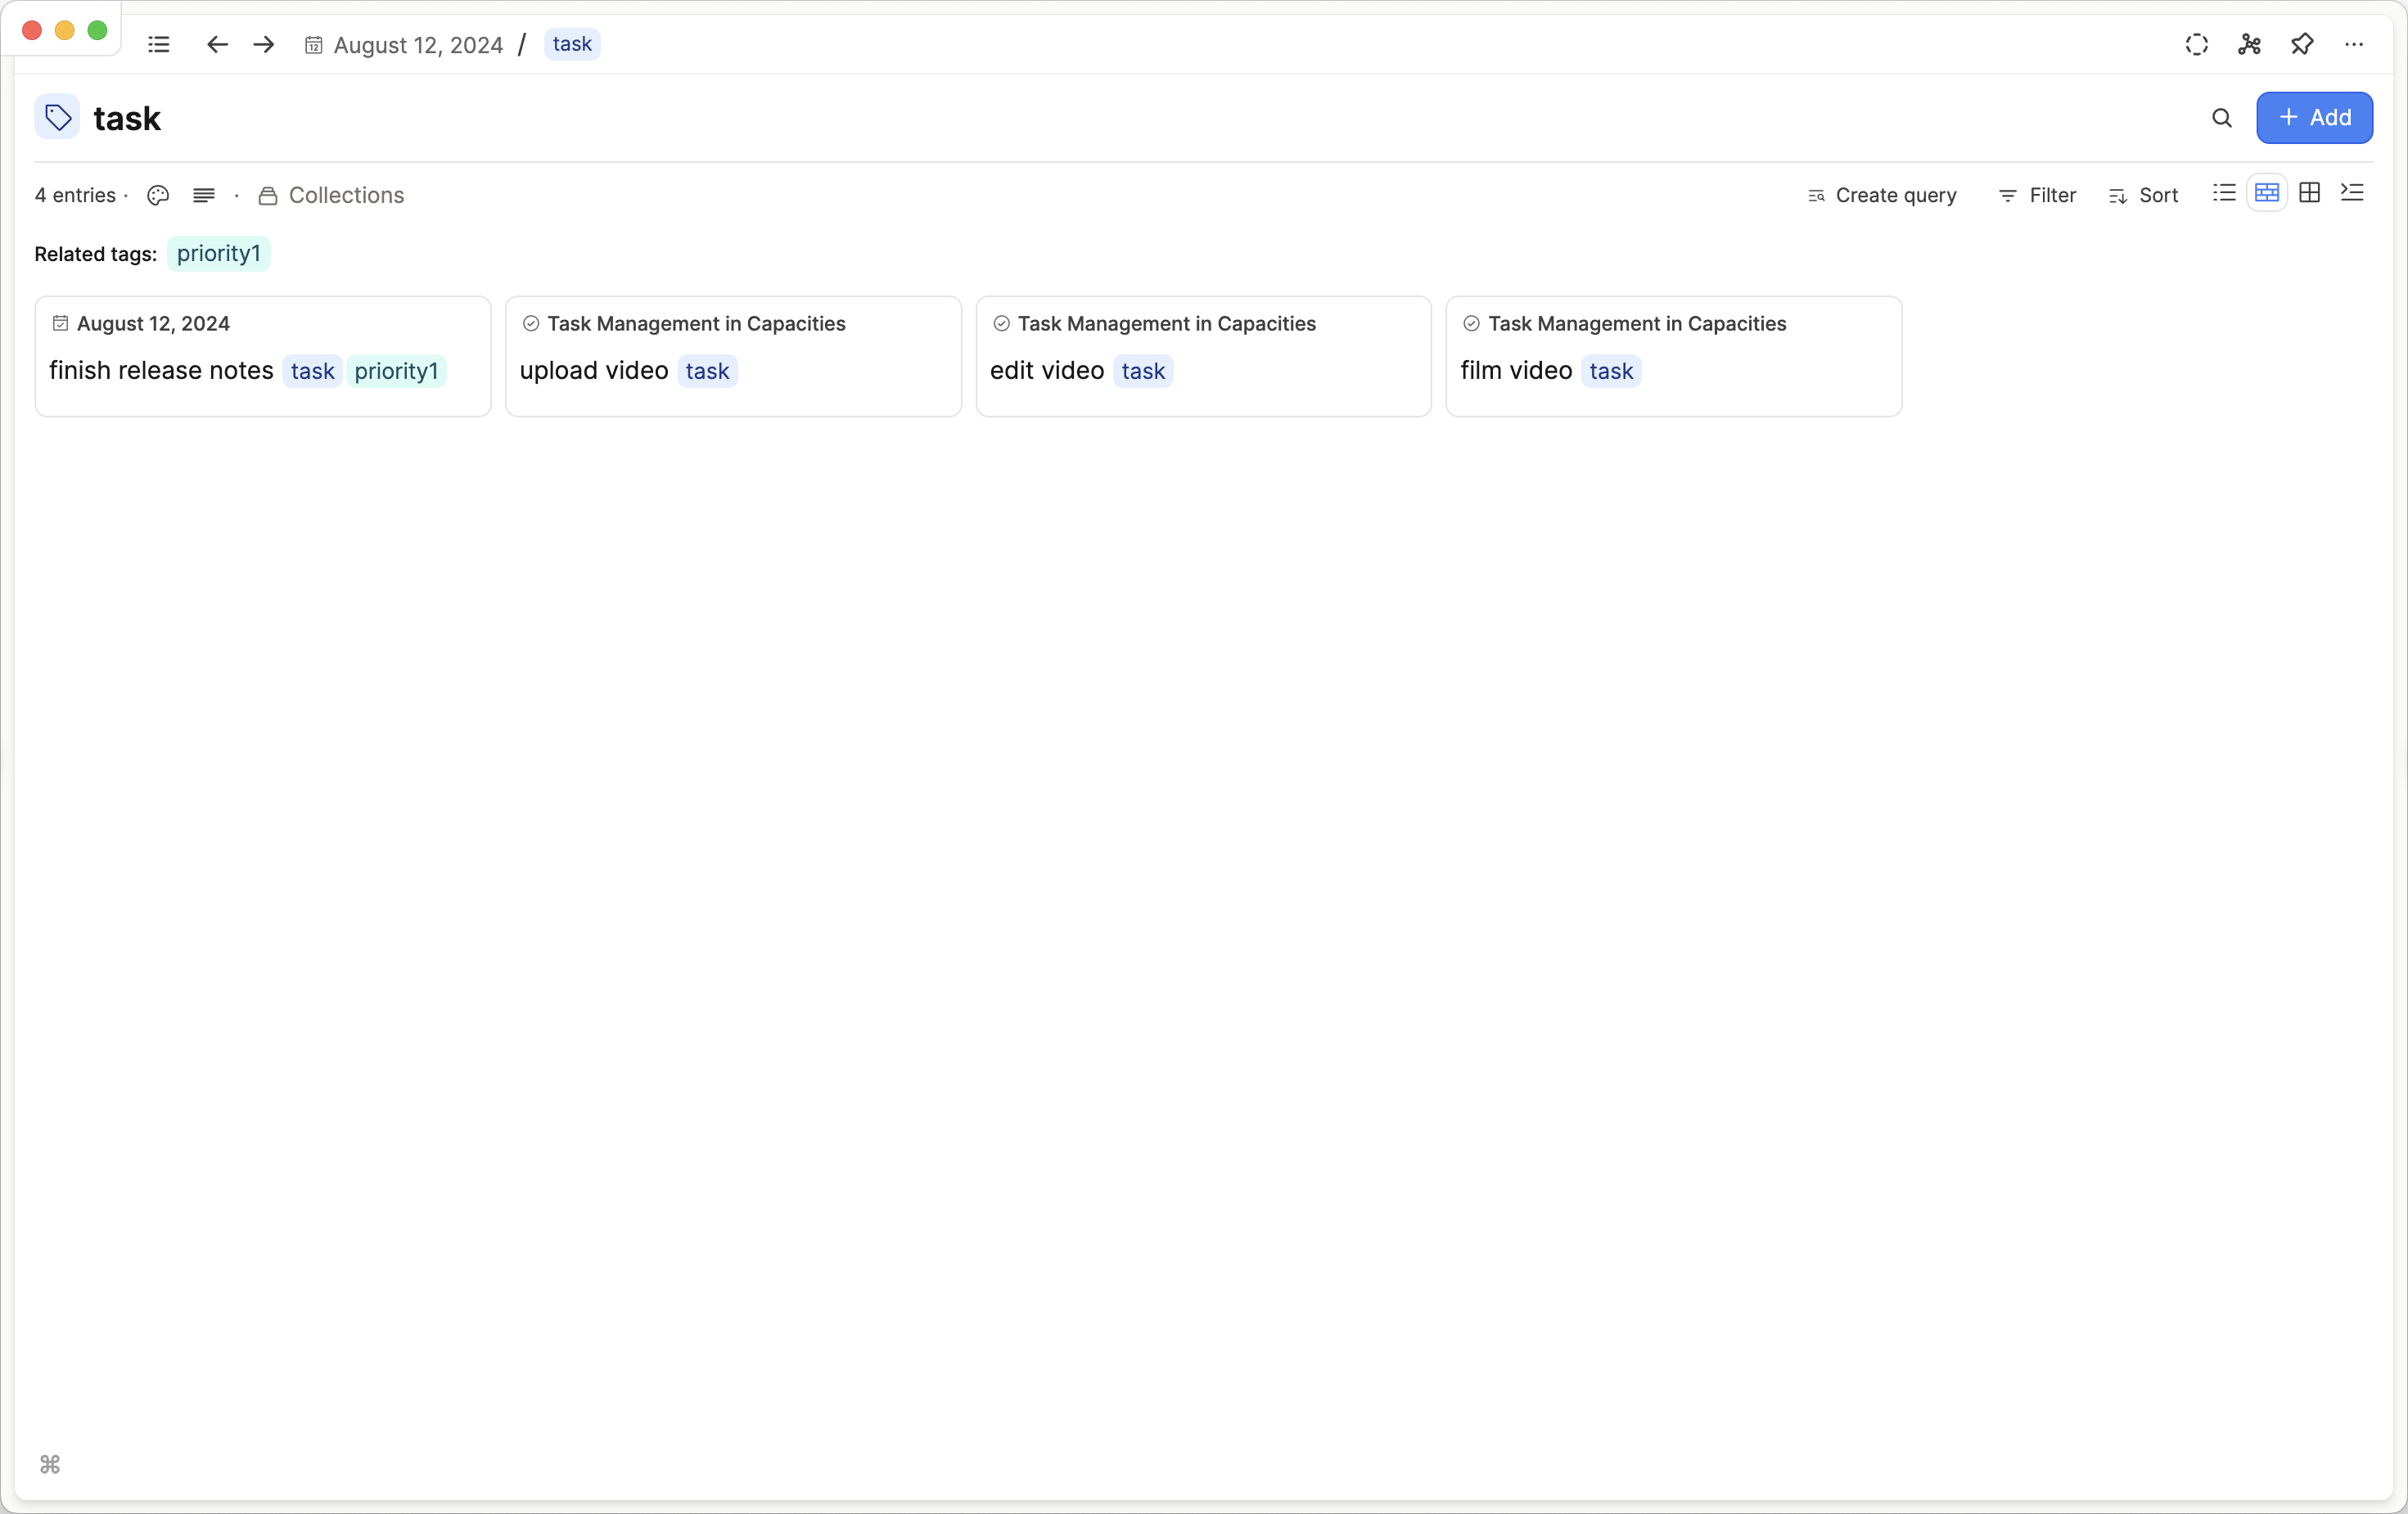Image resolution: width=2408 pixels, height=1514 pixels.
Task: Open the tag color palette icon
Action: [x=158, y=195]
